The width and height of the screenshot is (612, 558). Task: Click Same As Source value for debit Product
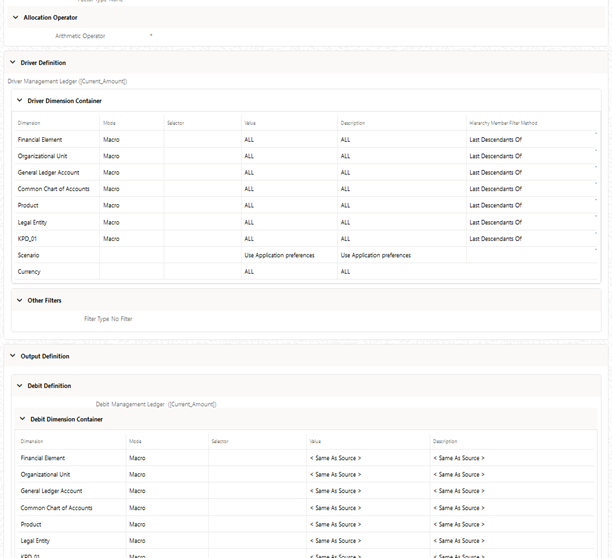click(x=336, y=524)
